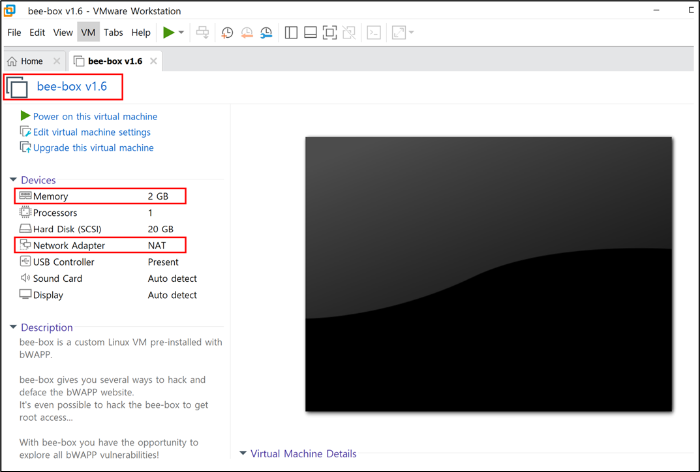
Task: Click the edit settings icon beside Edit link
Action: tap(25, 132)
